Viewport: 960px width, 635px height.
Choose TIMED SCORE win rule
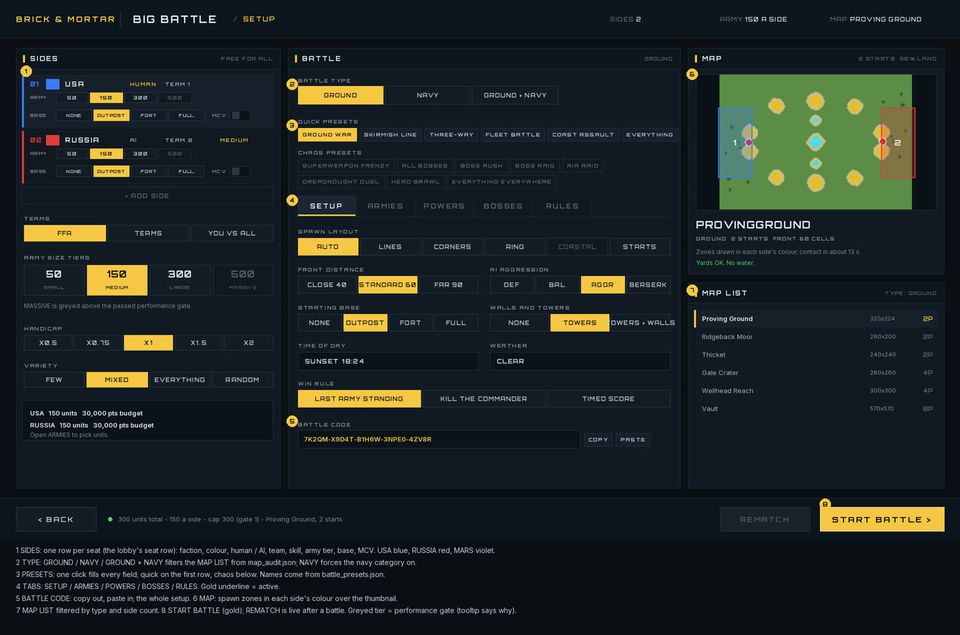(x=608, y=399)
